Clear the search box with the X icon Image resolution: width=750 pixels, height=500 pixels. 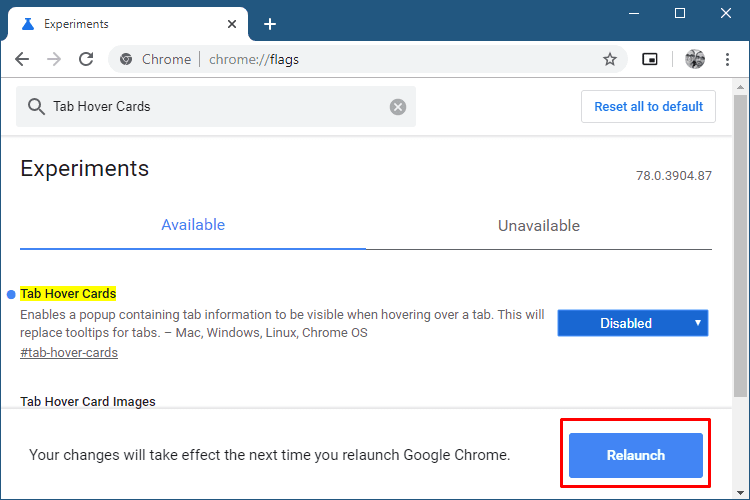397,107
